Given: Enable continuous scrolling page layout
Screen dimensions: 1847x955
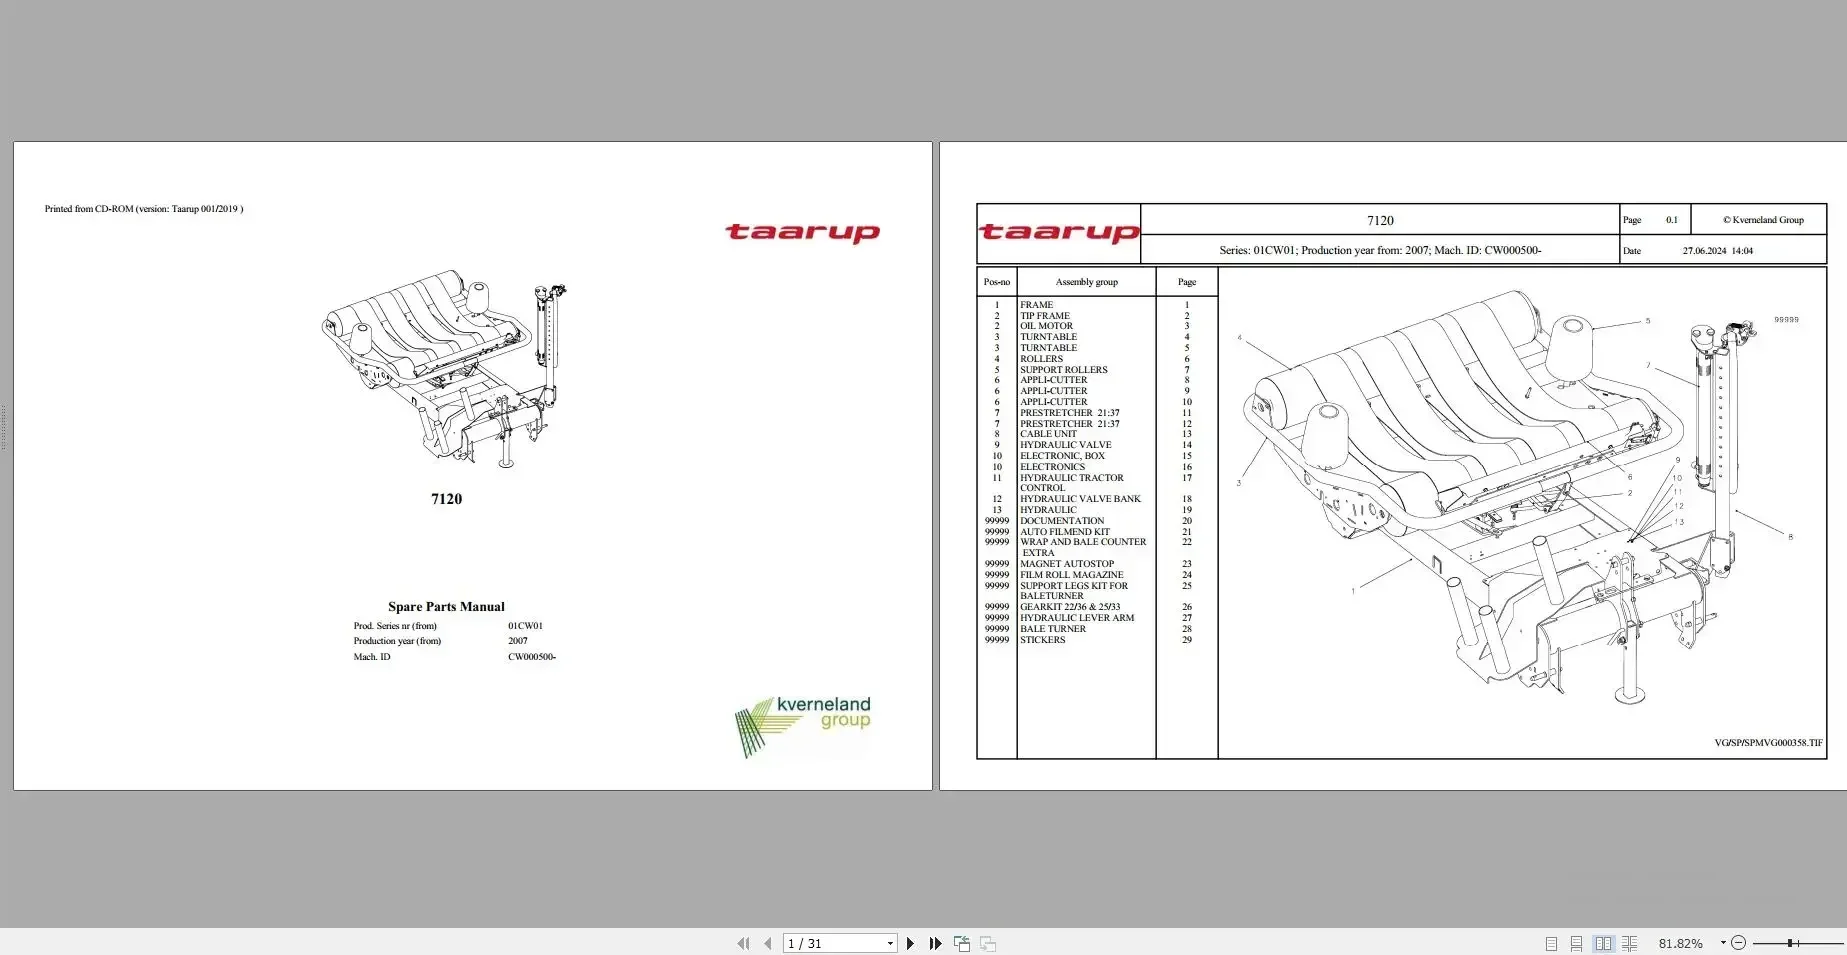Looking at the screenshot, I should [1576, 943].
